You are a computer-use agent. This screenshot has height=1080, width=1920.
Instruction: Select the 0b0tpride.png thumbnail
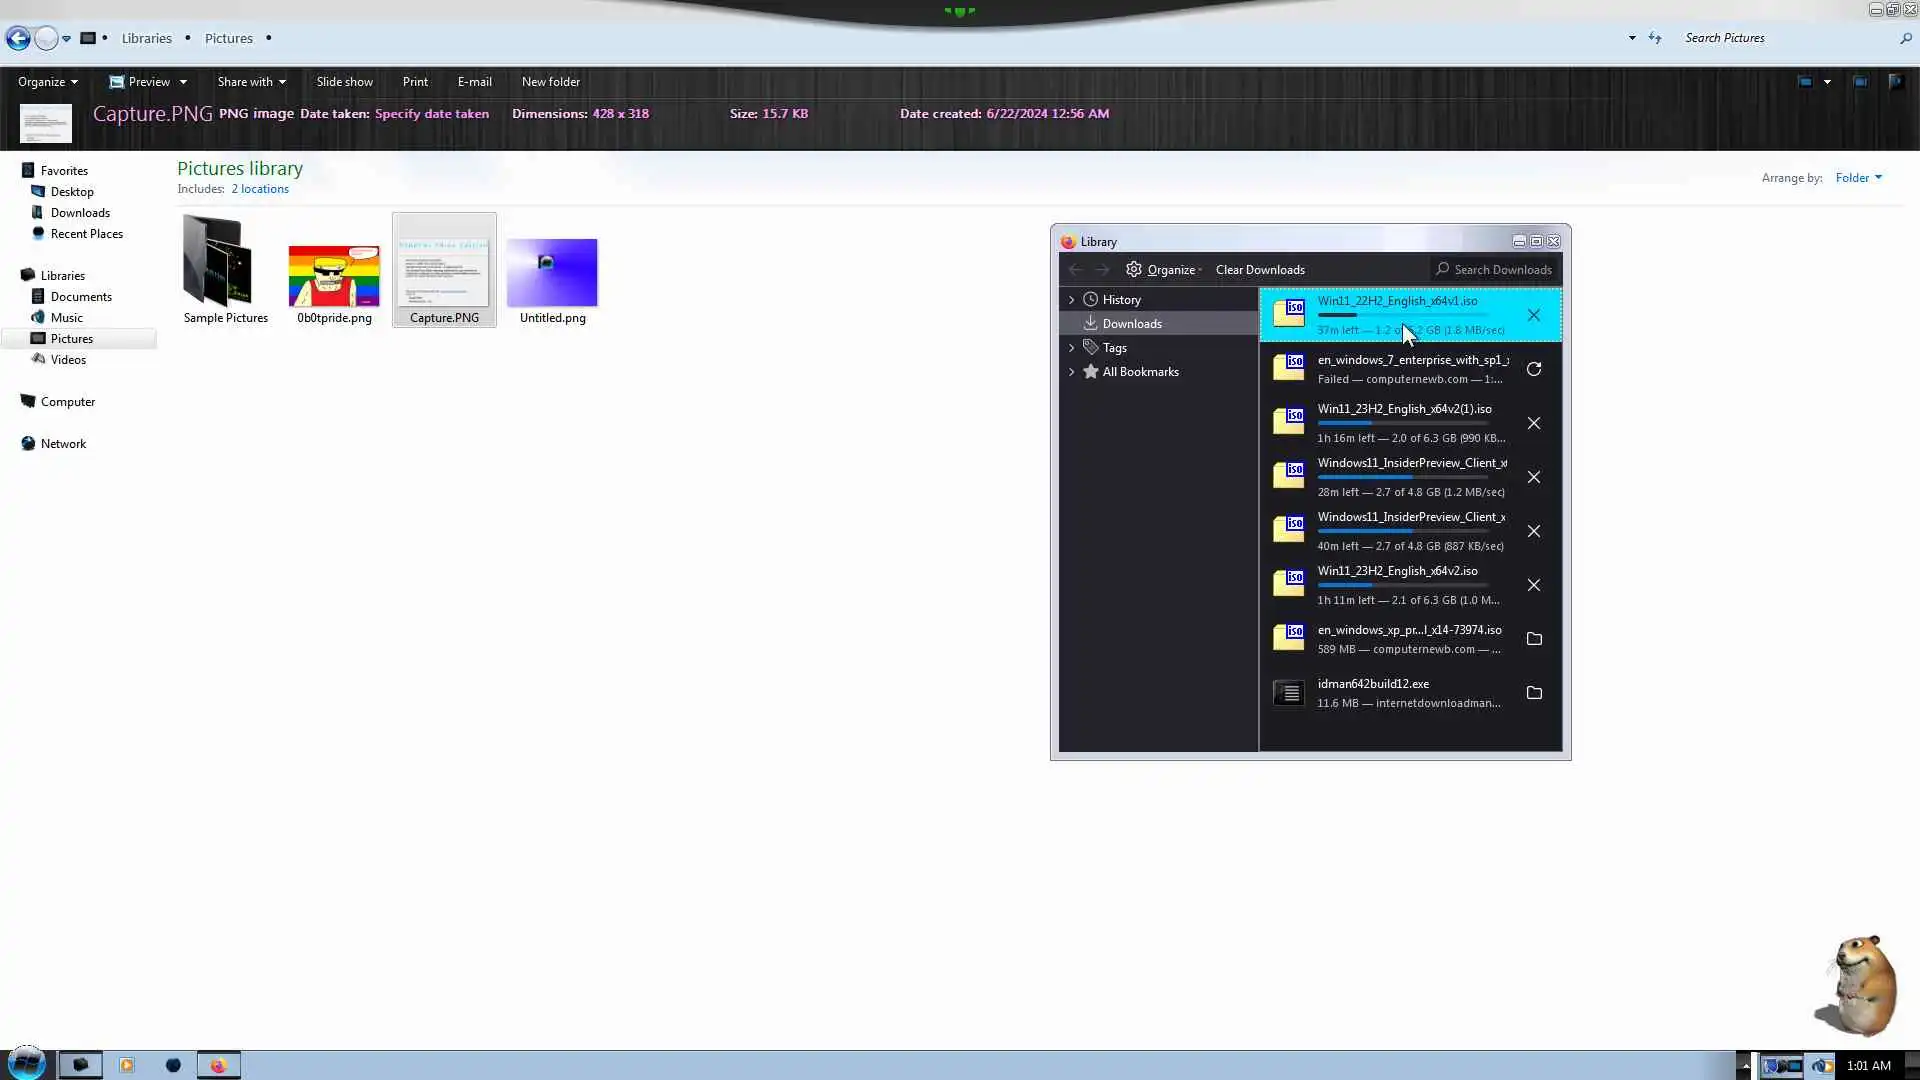pos(334,276)
